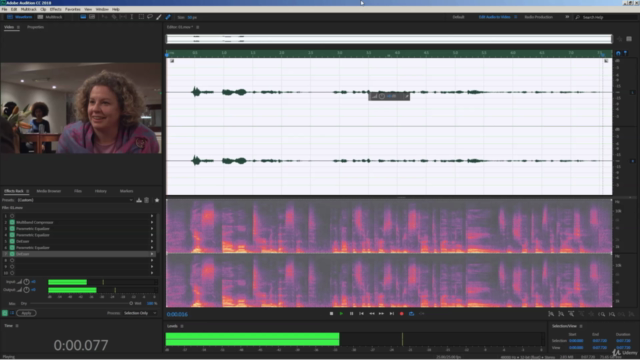Toggle power for slot 6 Parametric Equalizer

click(x=12, y=247)
